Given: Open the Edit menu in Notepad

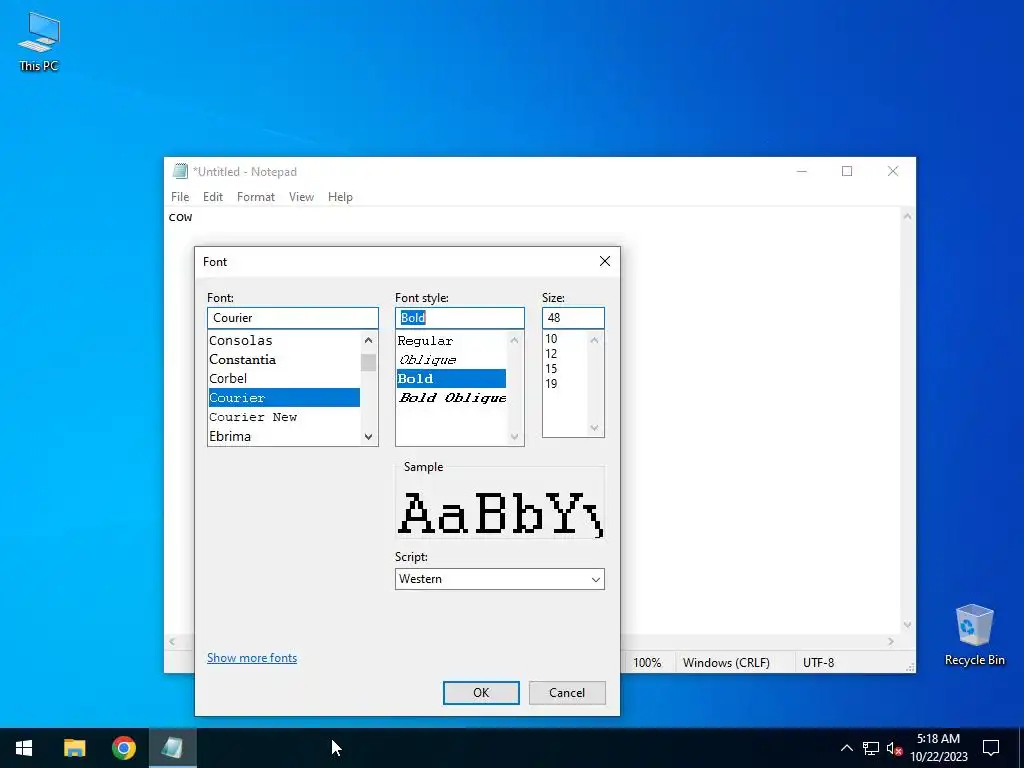Looking at the screenshot, I should point(213,197).
